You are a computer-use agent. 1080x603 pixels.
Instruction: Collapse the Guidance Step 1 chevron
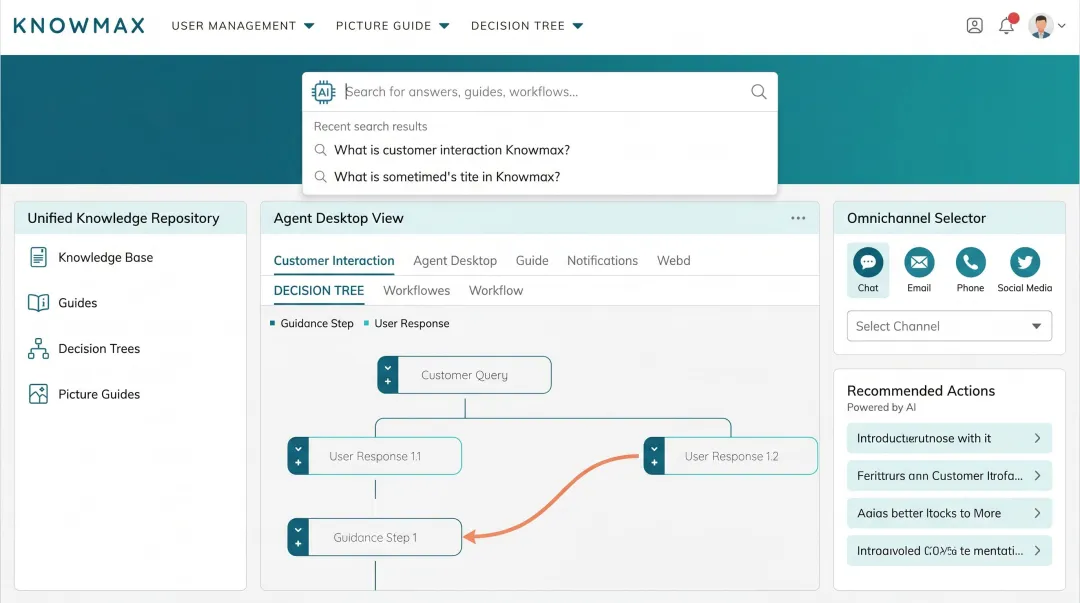click(x=298, y=530)
